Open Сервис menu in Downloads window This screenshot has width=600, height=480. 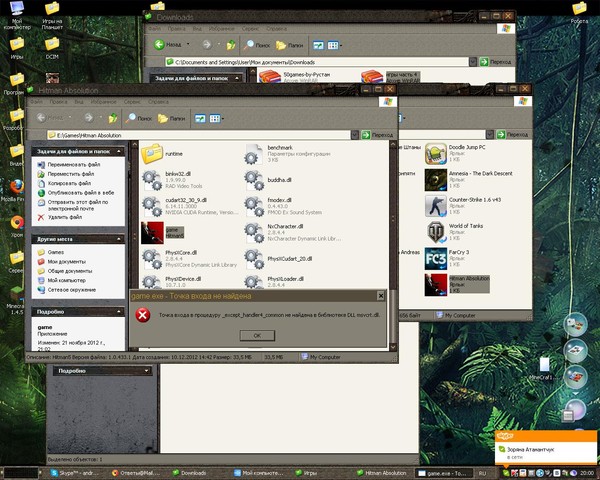click(250, 29)
